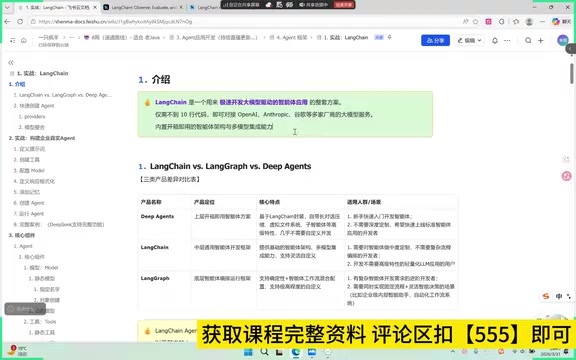
Task: Open the user avatar in Feishu header
Action: pyautogui.click(x=562, y=40)
